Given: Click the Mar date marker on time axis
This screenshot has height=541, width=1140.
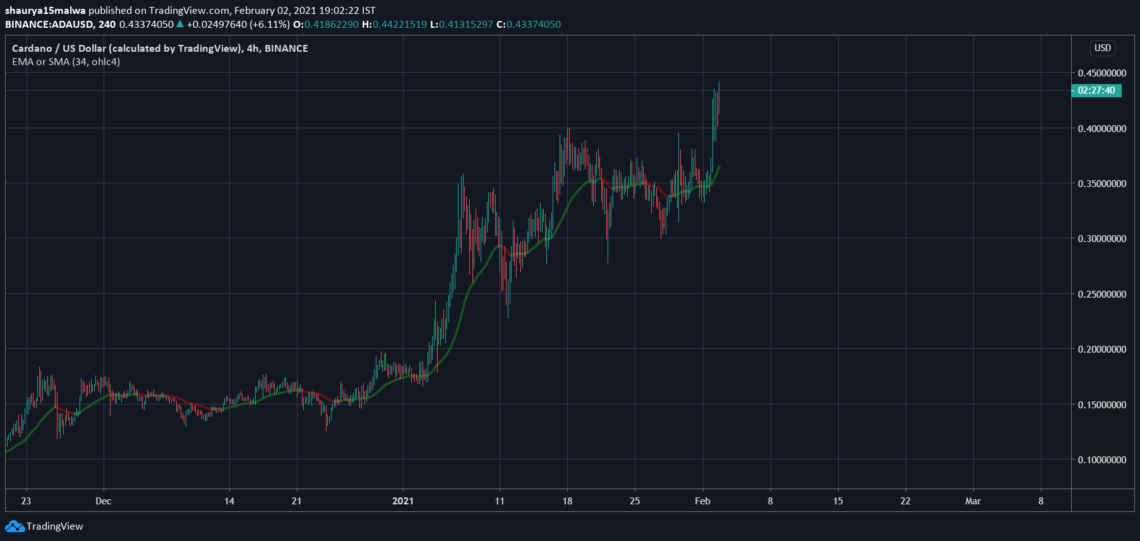Looking at the screenshot, I should [x=972, y=499].
